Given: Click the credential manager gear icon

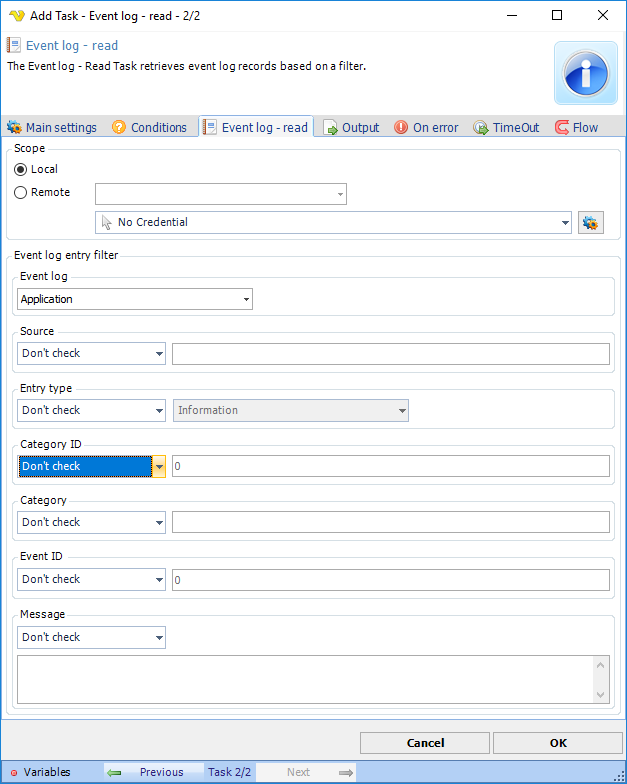Looking at the screenshot, I should pos(590,222).
